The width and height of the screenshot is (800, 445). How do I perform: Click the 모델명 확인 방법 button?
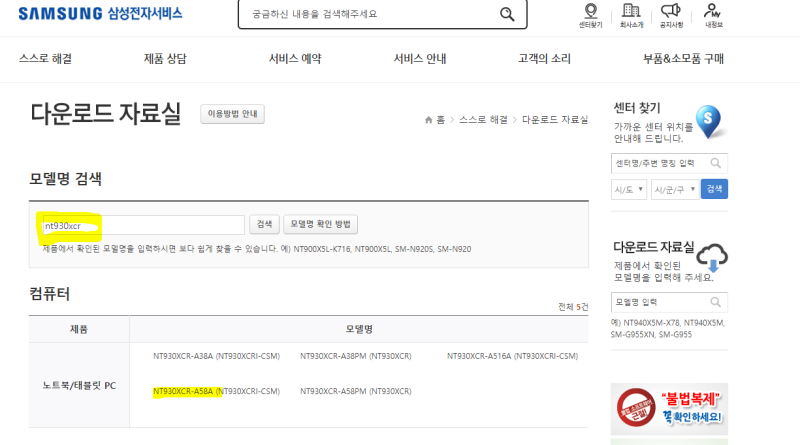pyautogui.click(x=320, y=224)
